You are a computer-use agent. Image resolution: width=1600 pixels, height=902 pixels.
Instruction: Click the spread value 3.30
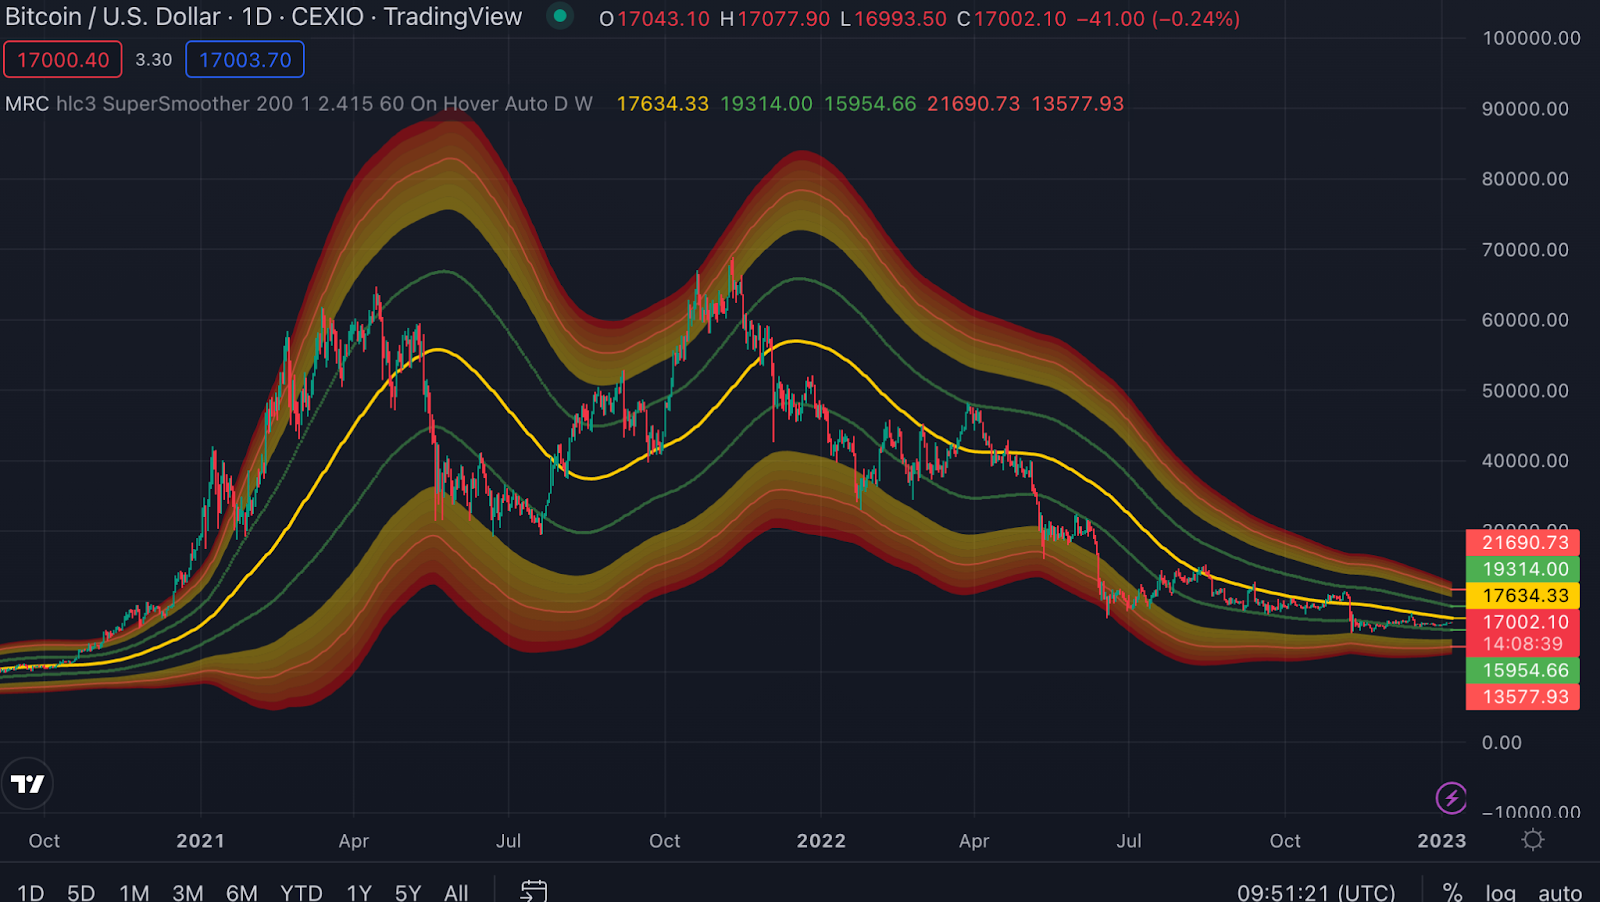[154, 60]
